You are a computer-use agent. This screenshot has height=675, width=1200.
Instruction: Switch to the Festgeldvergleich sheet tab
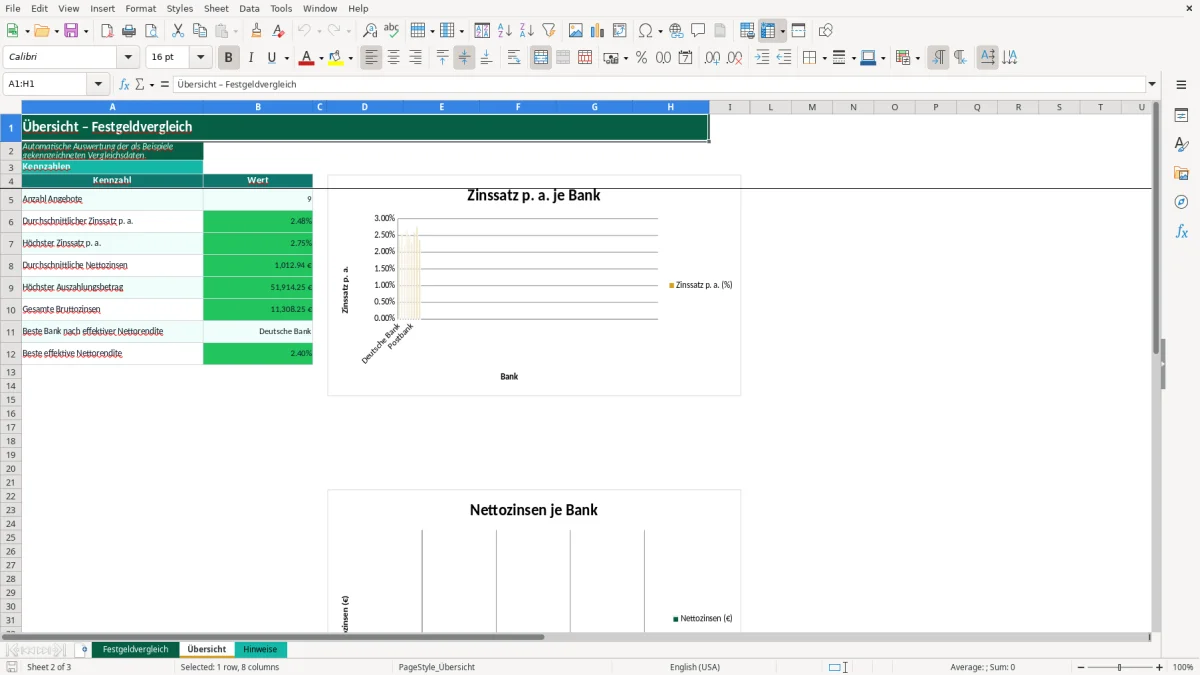coord(136,650)
